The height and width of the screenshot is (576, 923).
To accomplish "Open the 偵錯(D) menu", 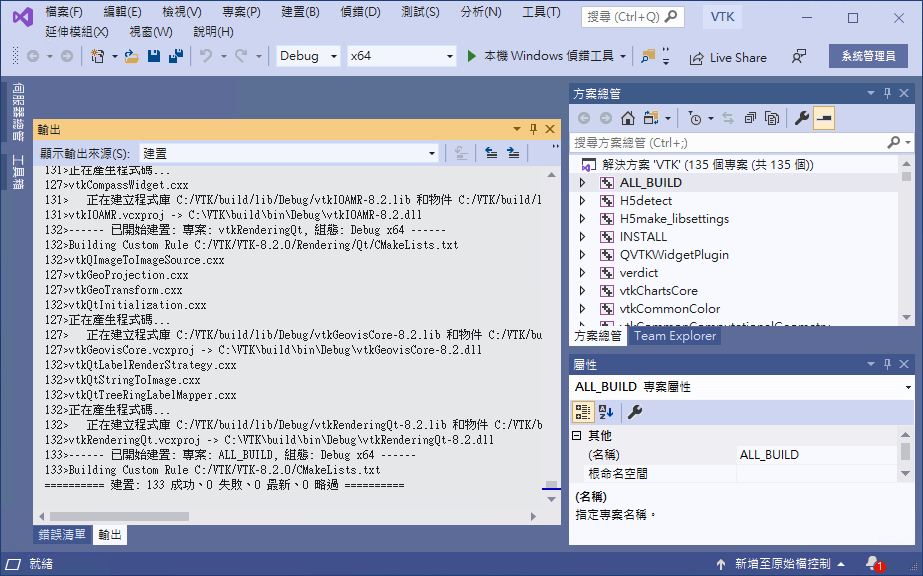I will tap(360, 12).
